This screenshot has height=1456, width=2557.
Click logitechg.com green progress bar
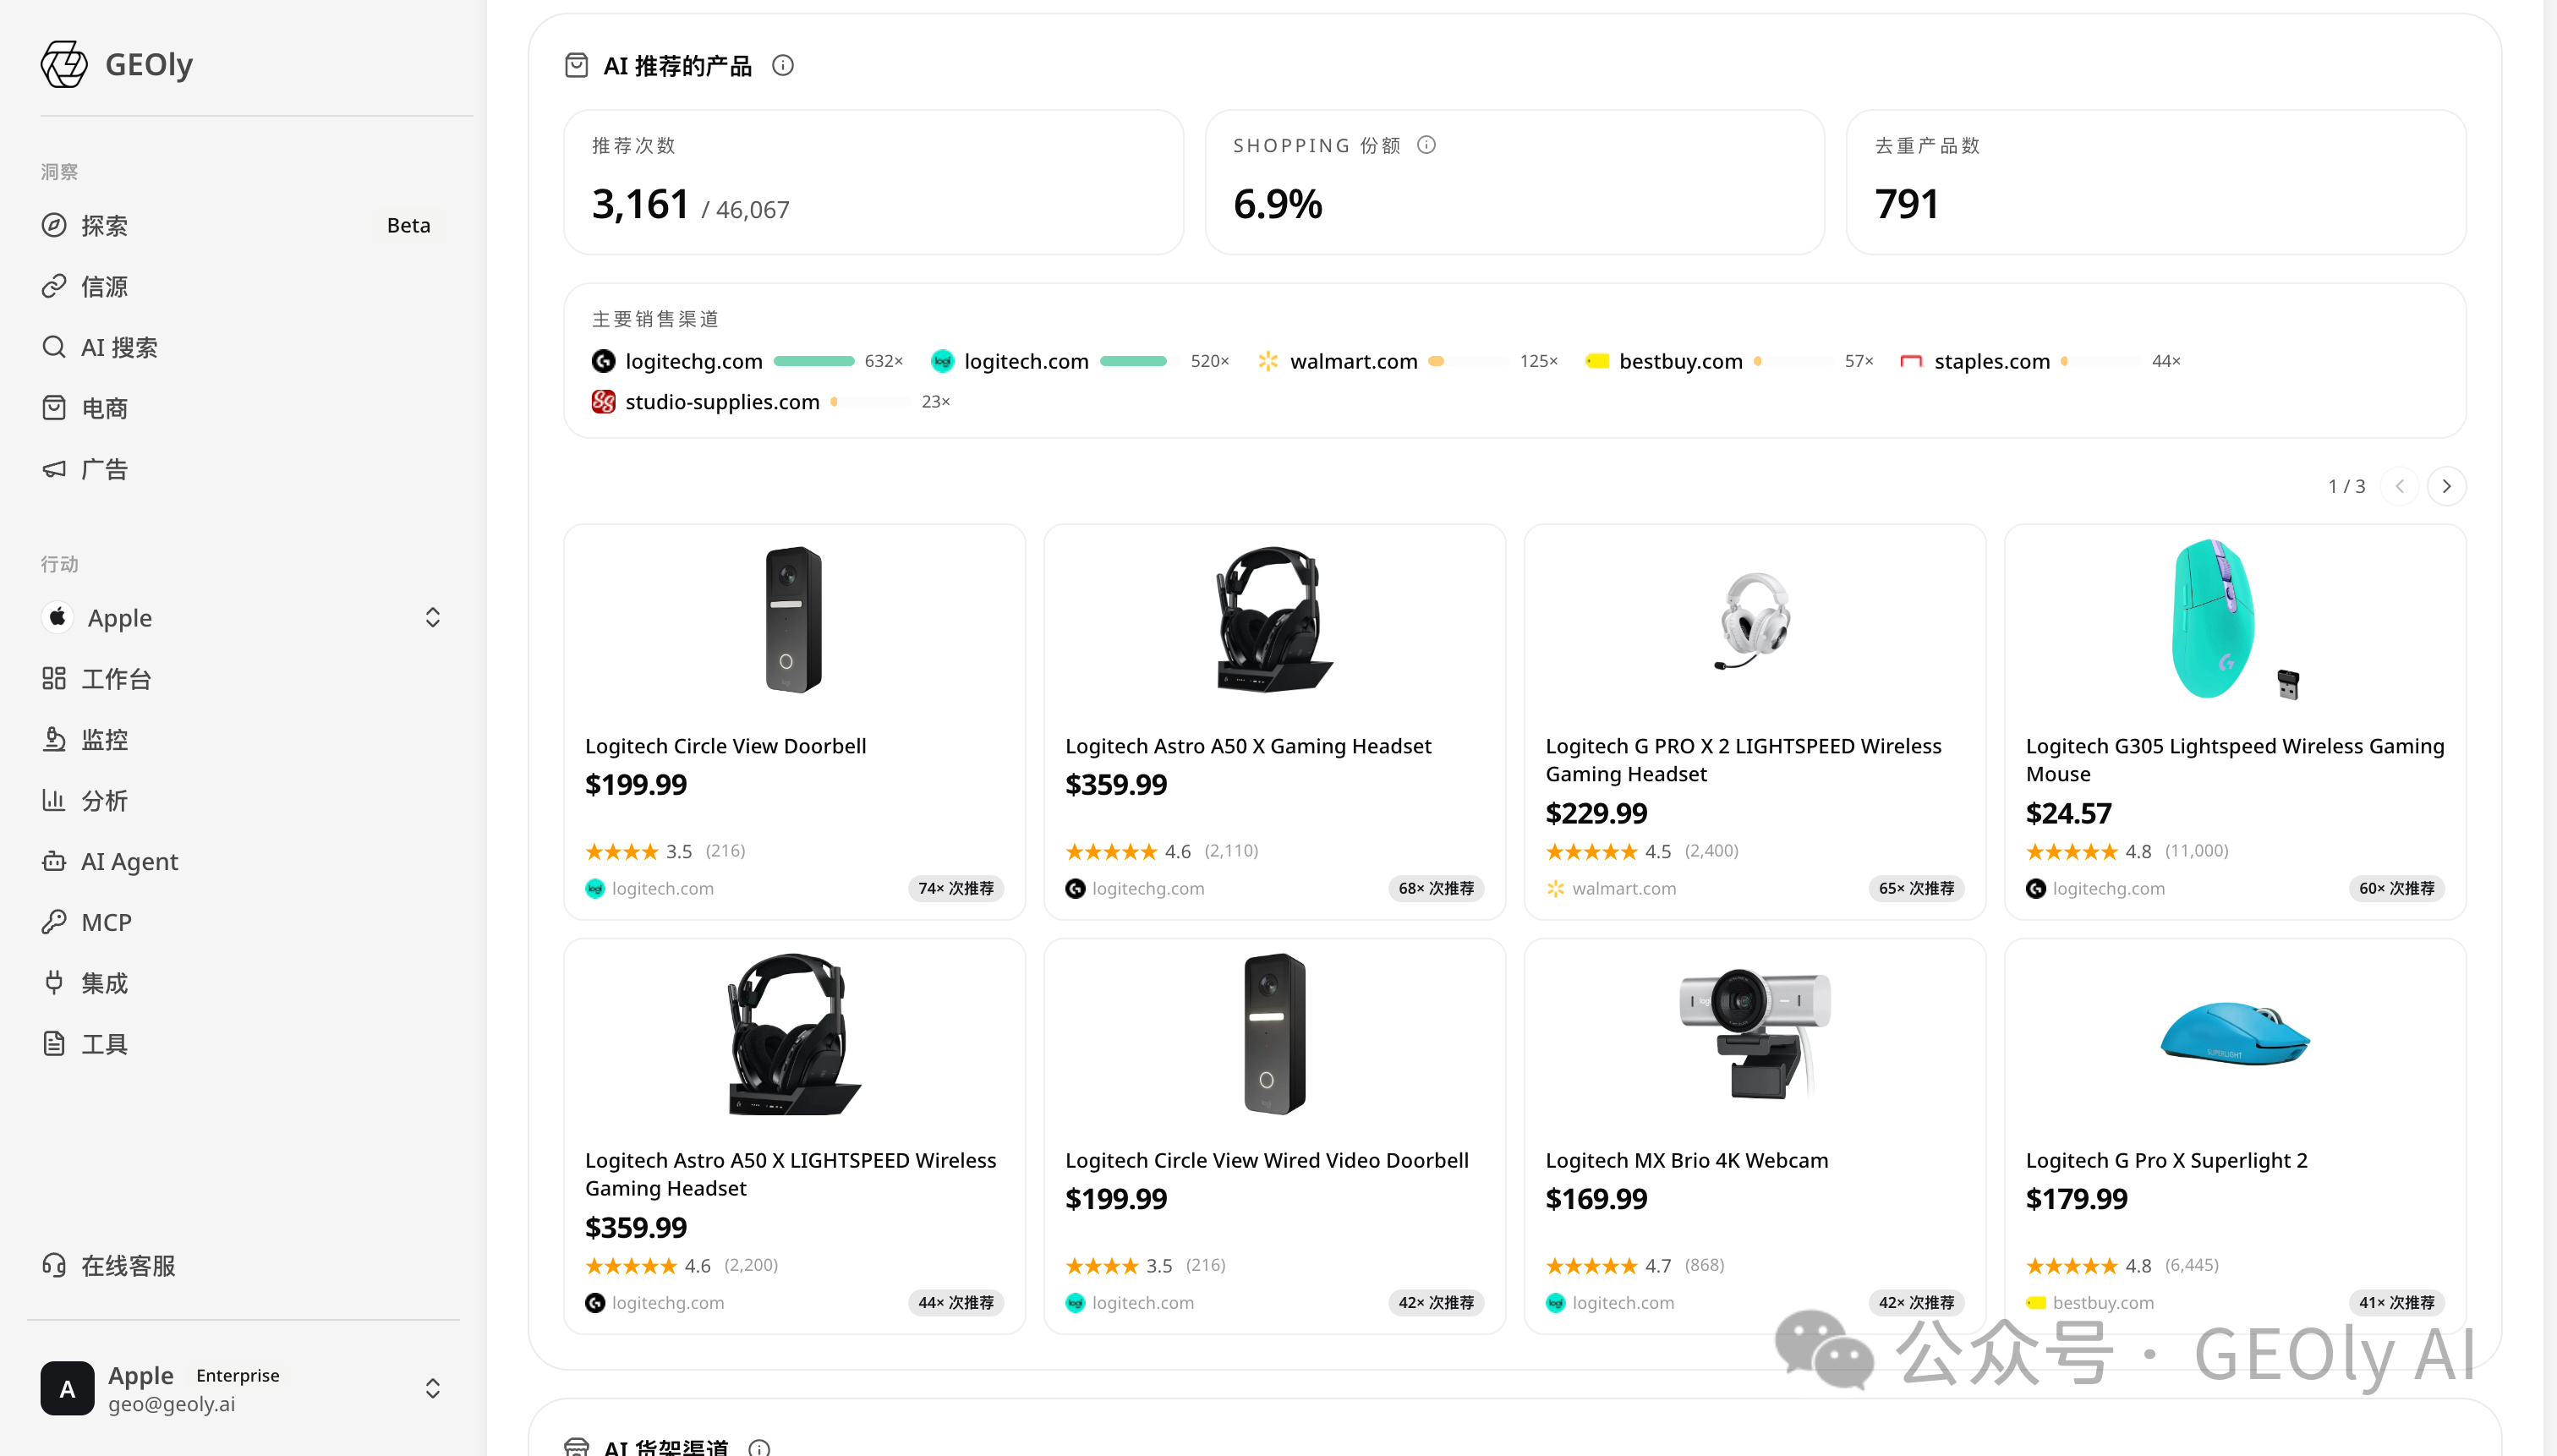(813, 361)
